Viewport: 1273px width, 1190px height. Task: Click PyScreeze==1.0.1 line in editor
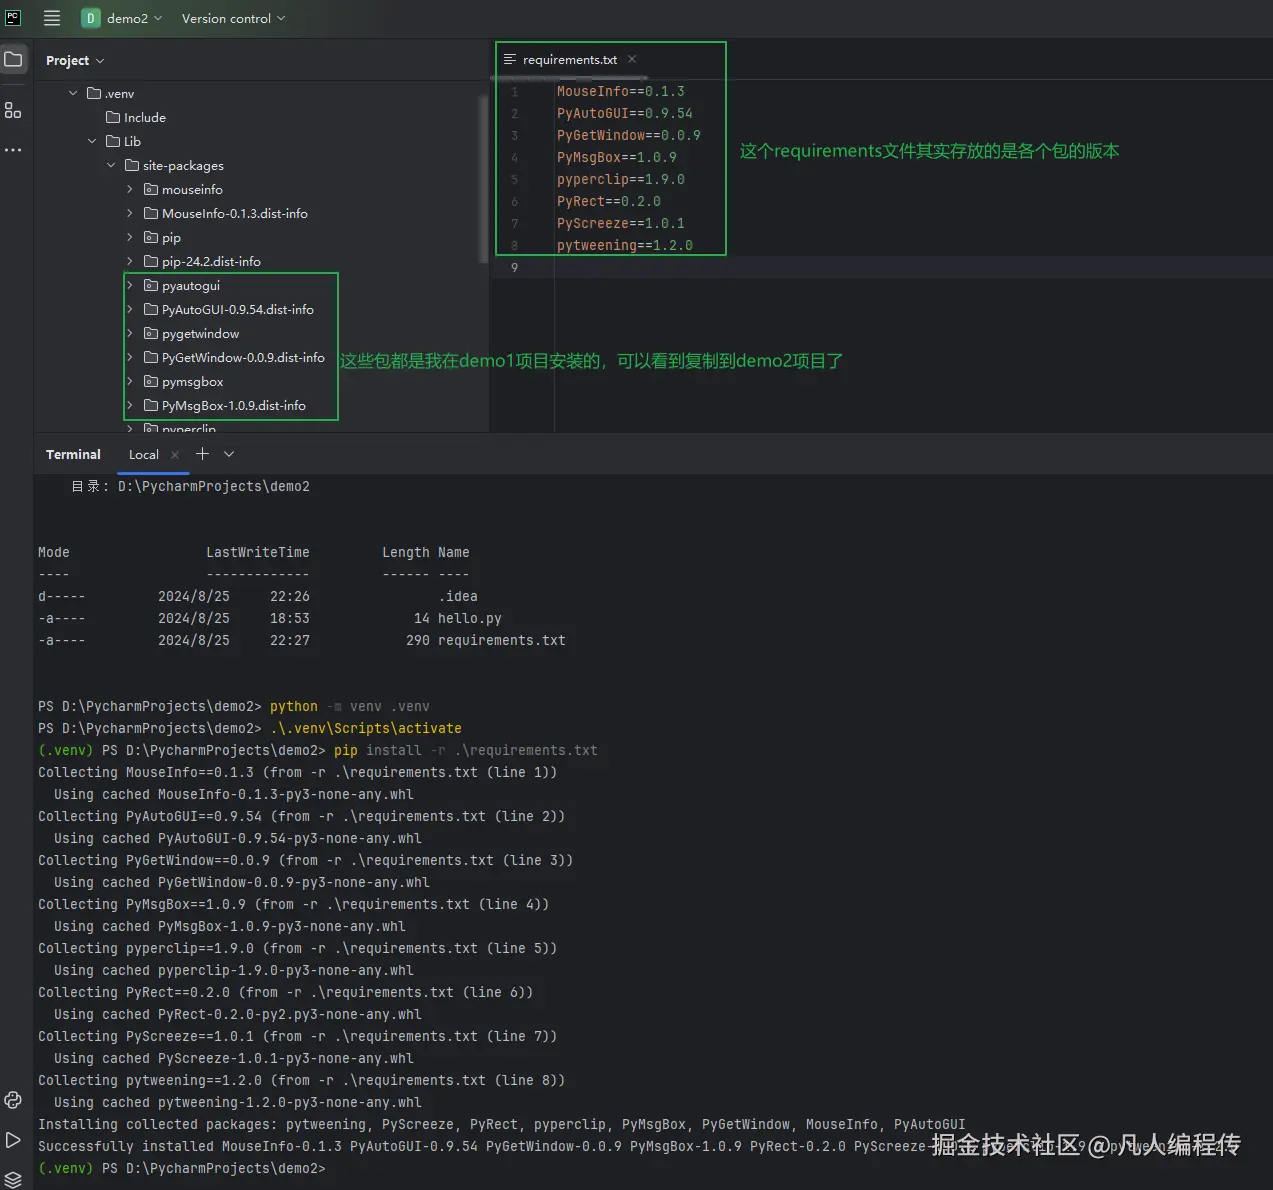point(621,223)
